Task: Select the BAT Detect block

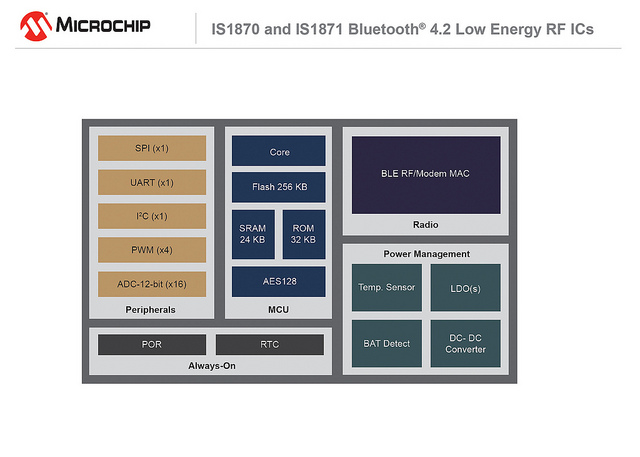Action: (385, 343)
